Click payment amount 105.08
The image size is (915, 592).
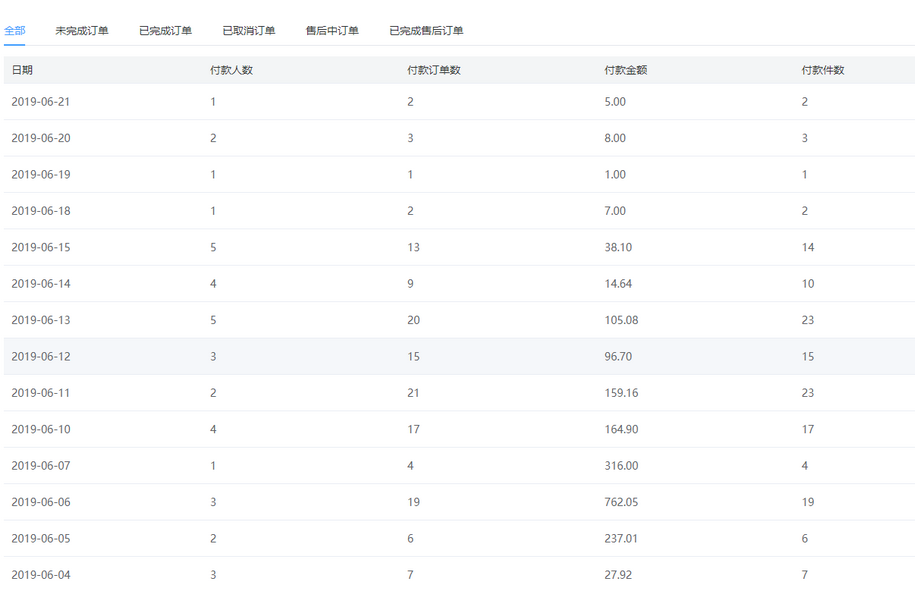point(621,320)
